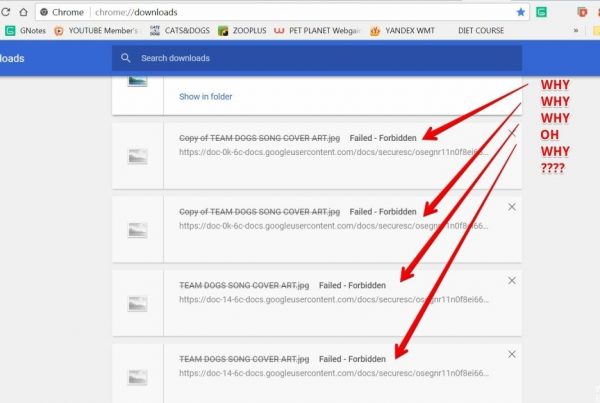600x403 pixels.
Task: Click the chrome://downloads address bar
Action: click(x=282, y=12)
